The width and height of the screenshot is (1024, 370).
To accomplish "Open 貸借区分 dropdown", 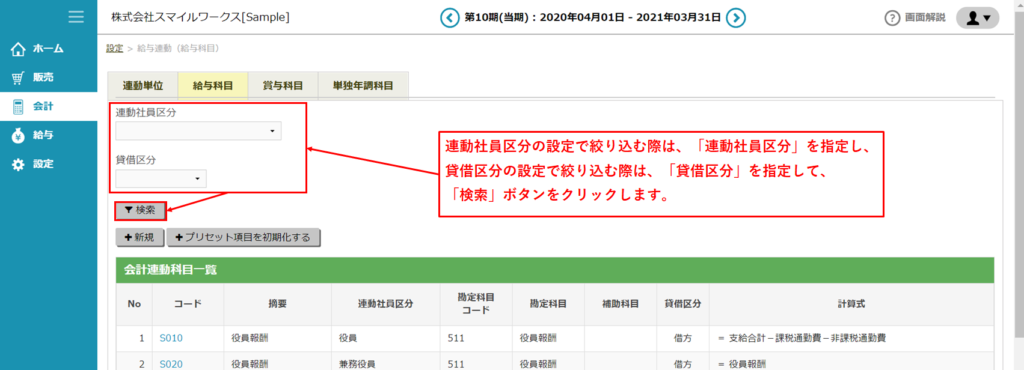I will [161, 179].
